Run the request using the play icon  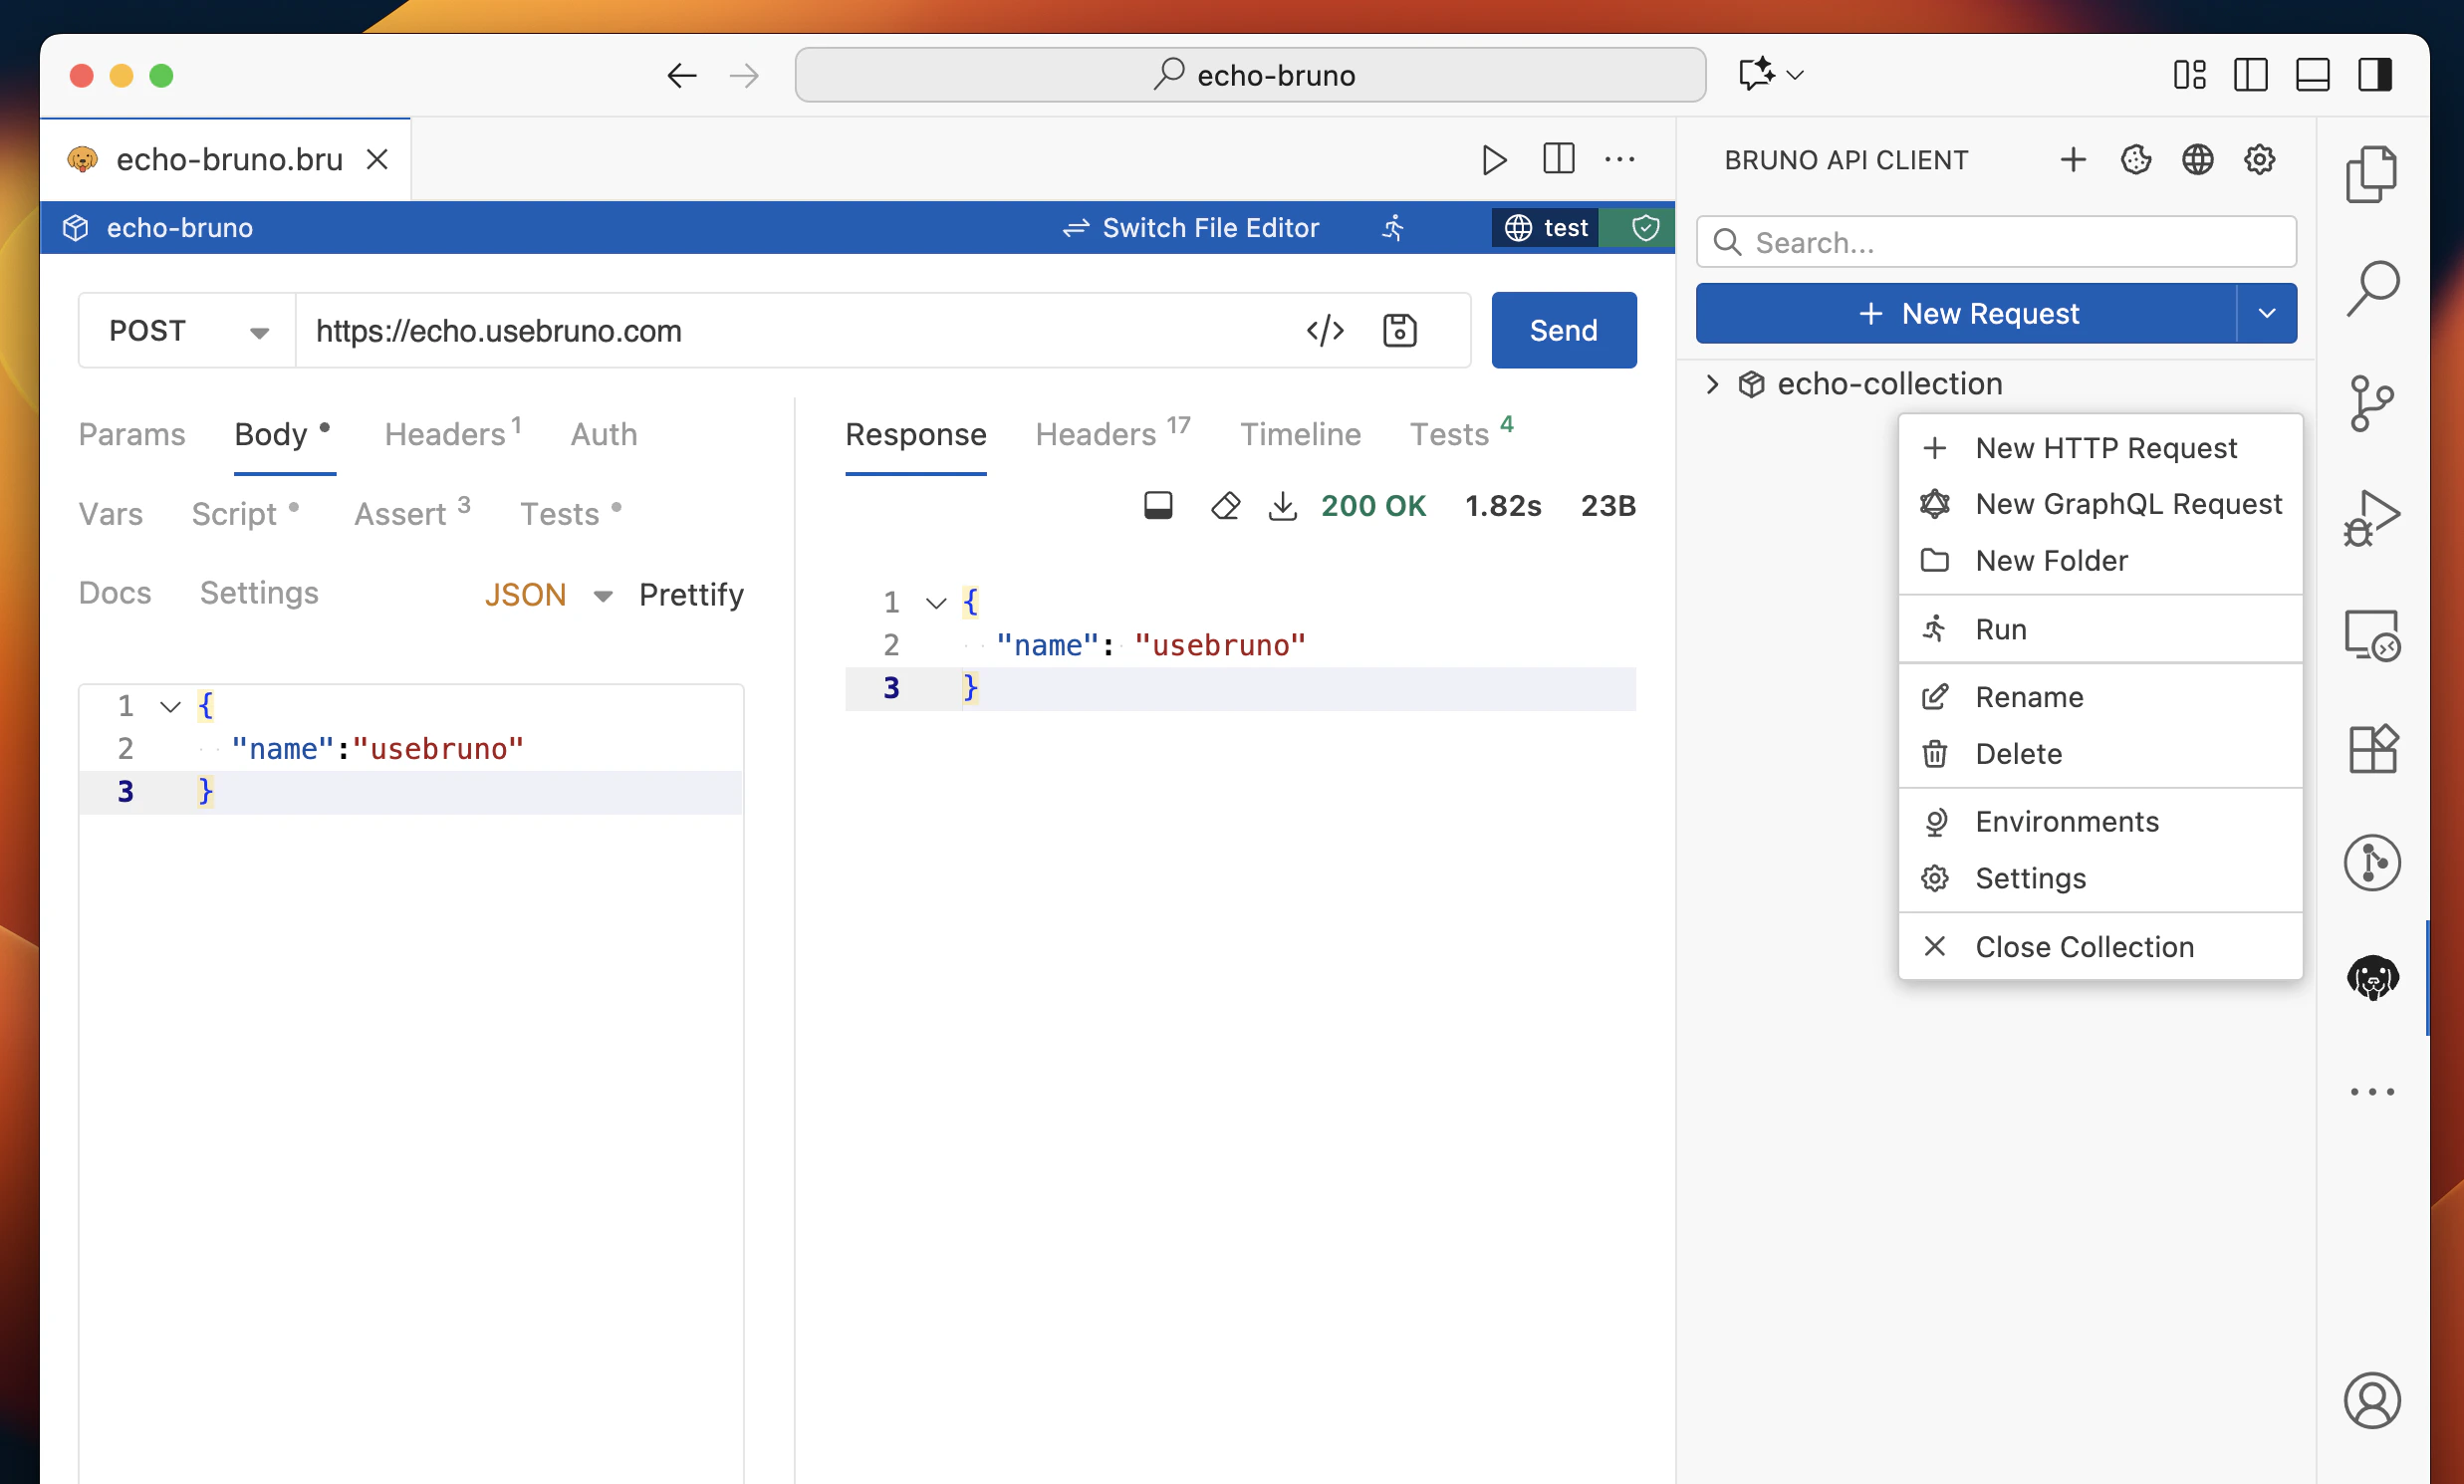pos(1494,159)
